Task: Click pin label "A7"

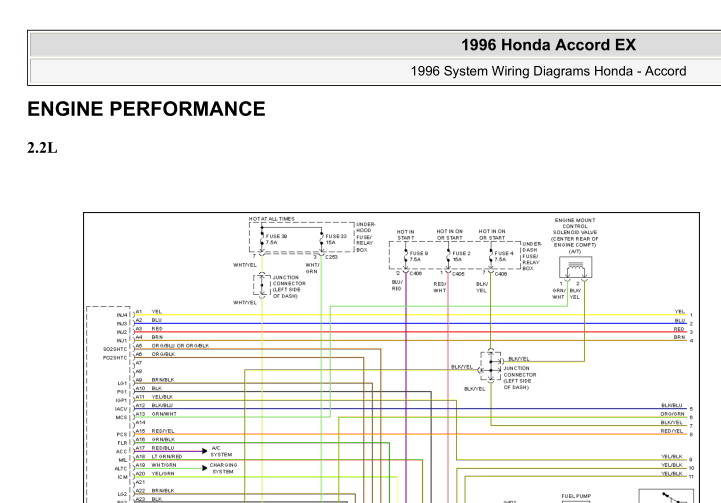Action: [x=139, y=363]
